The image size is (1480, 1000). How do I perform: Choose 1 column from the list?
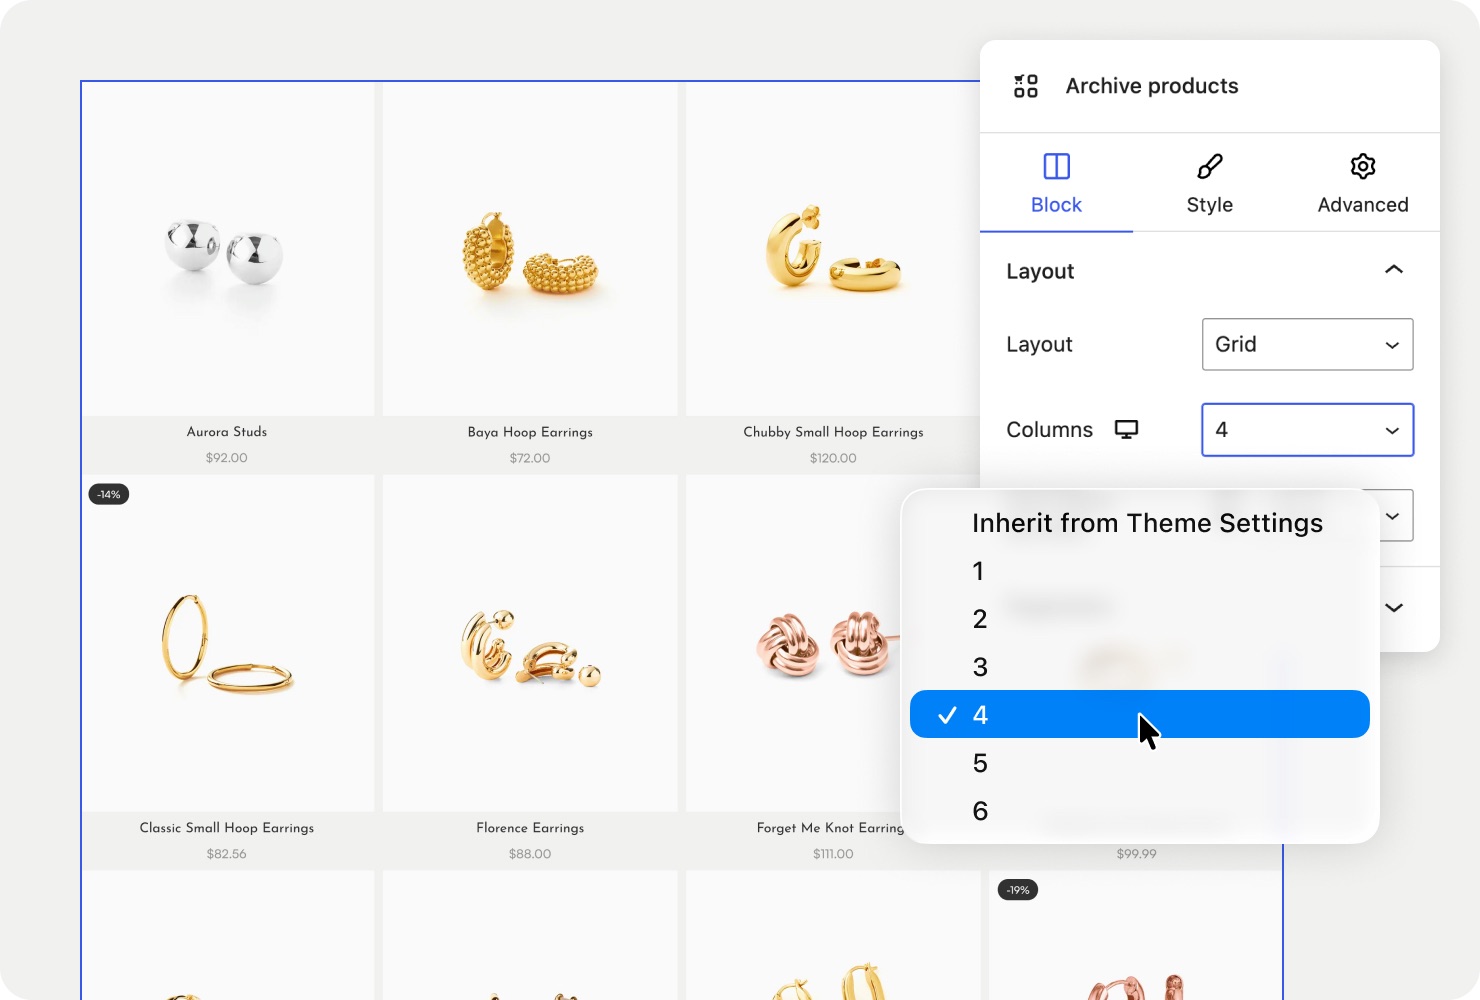click(1140, 571)
